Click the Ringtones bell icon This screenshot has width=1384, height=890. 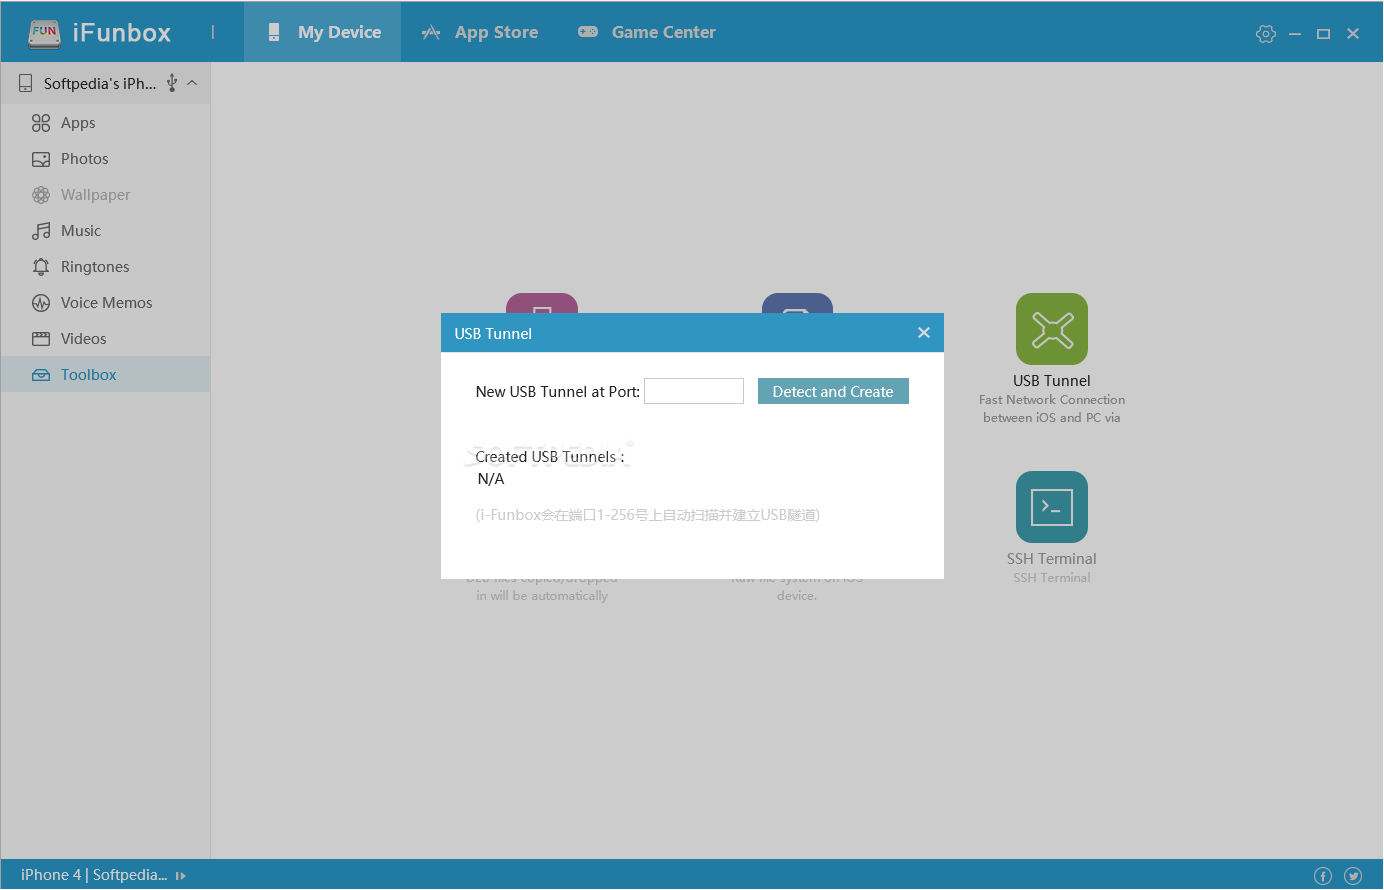click(41, 267)
